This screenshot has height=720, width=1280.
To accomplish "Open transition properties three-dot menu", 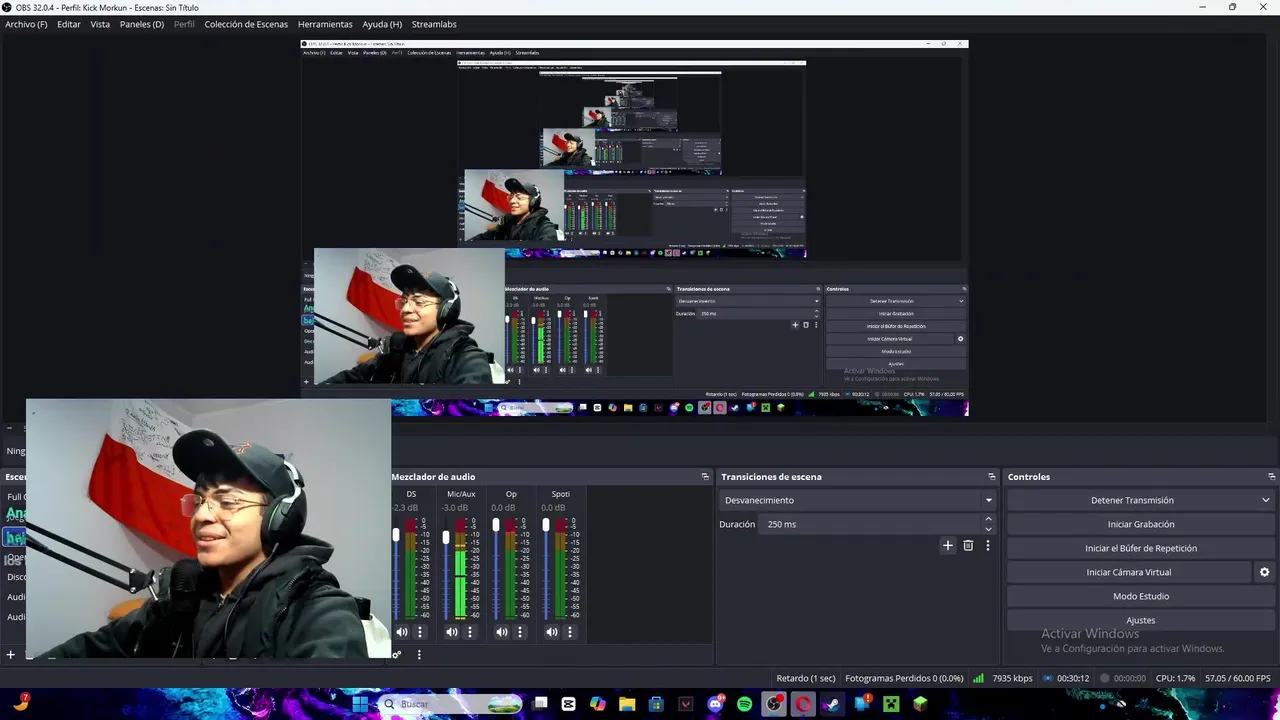I will (x=988, y=546).
